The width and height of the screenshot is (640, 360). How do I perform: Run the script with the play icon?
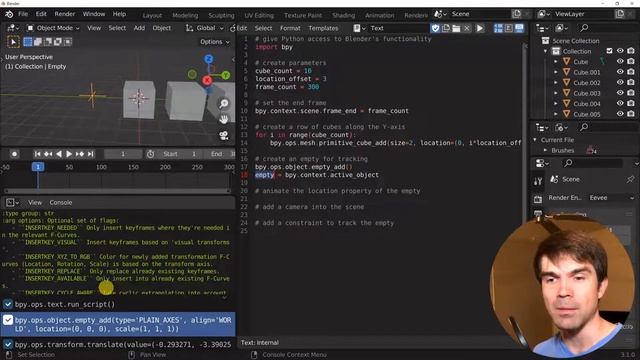pos(480,28)
